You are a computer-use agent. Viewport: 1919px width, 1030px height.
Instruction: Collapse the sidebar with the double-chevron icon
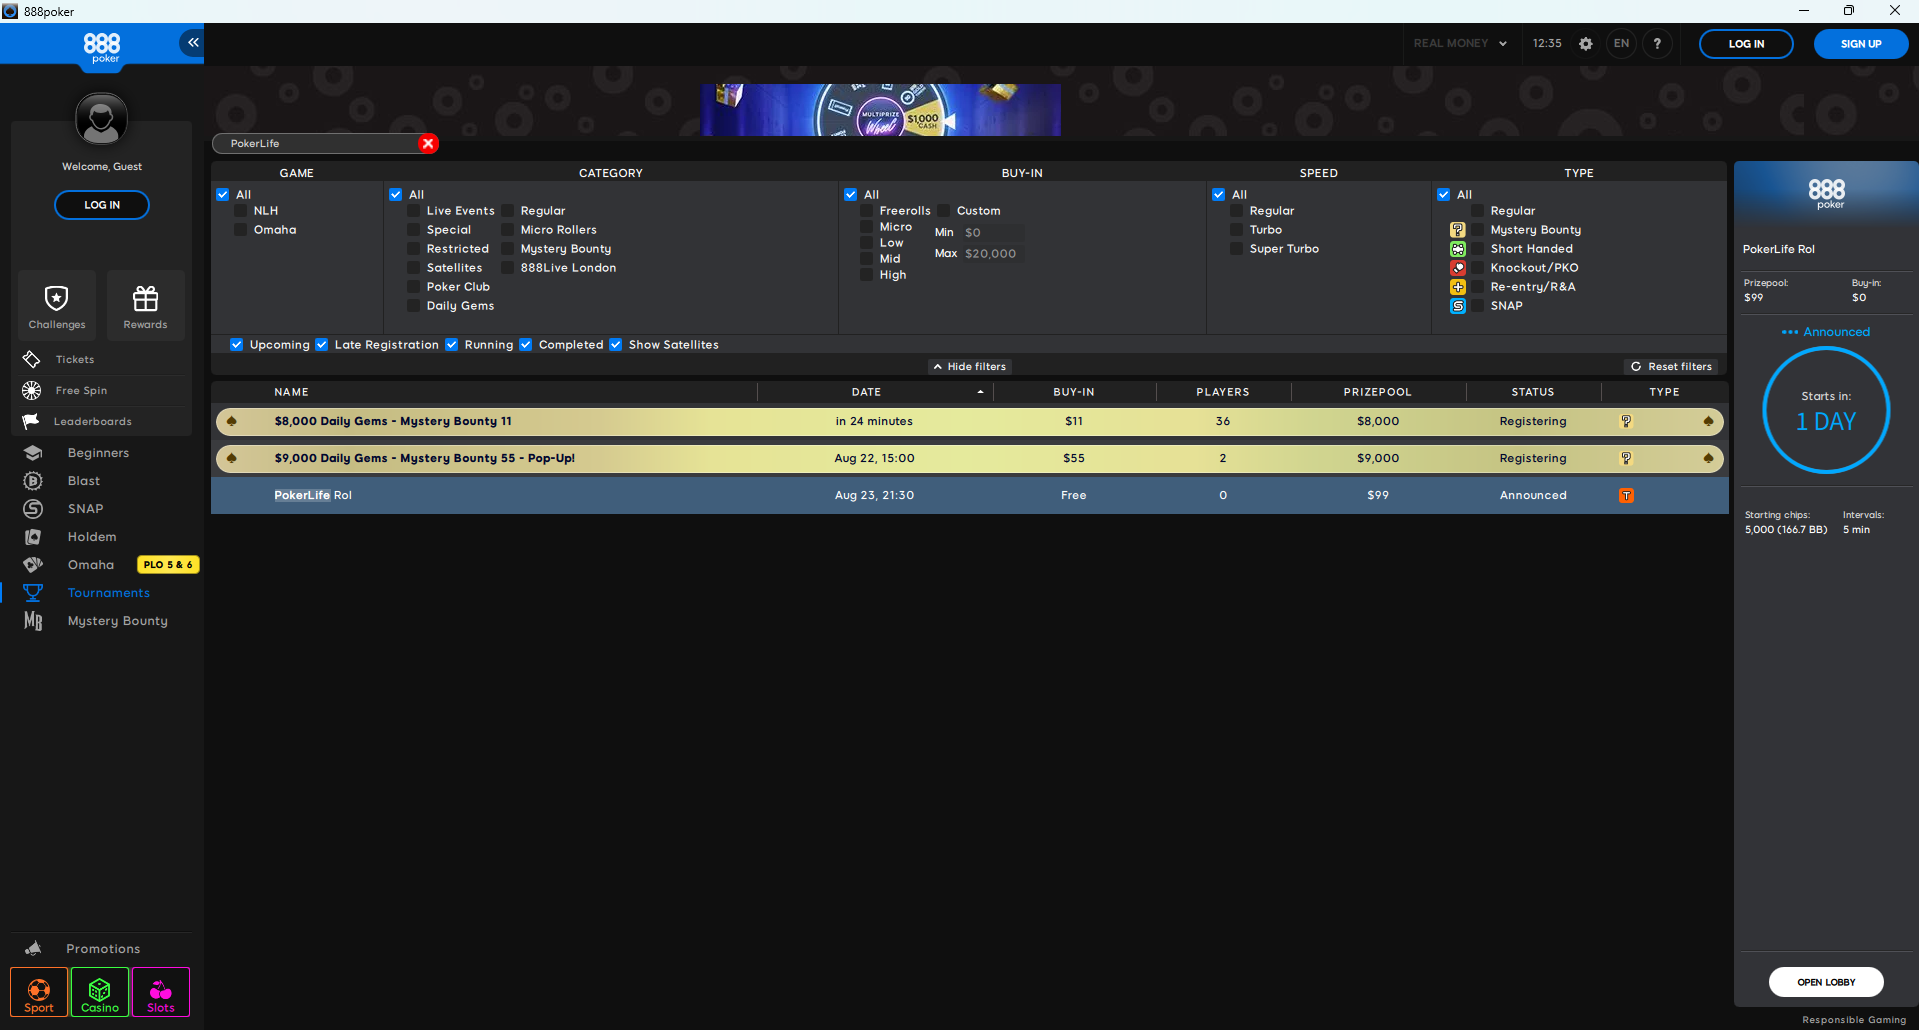(x=192, y=43)
